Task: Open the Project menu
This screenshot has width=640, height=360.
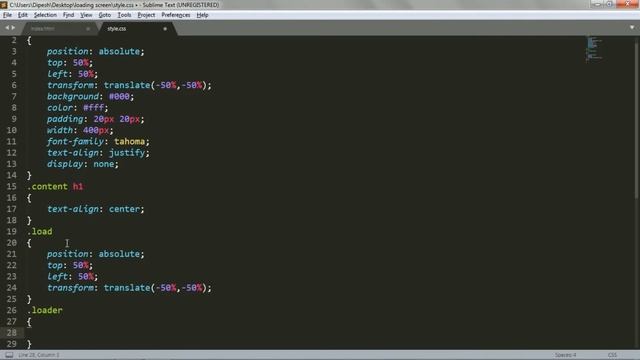Action: point(146,15)
